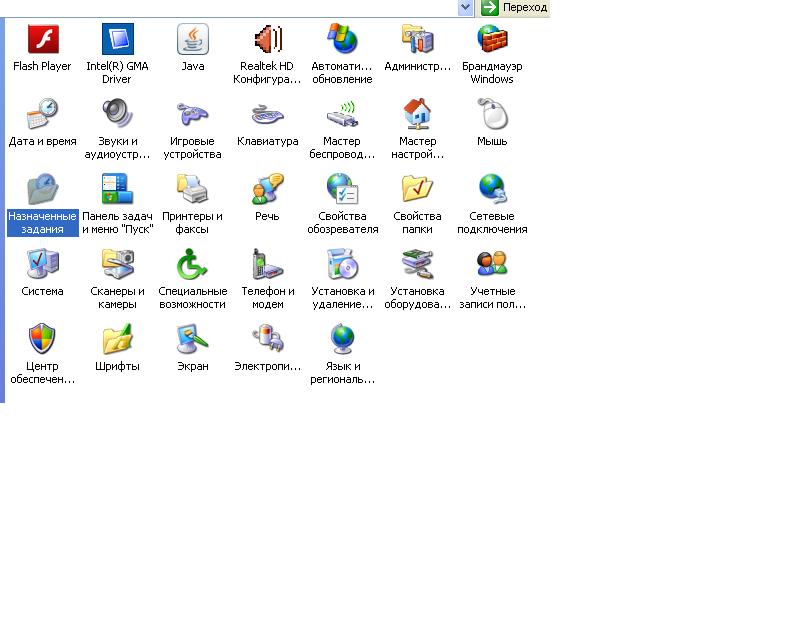Open Свойства папки folder options

(x=417, y=190)
